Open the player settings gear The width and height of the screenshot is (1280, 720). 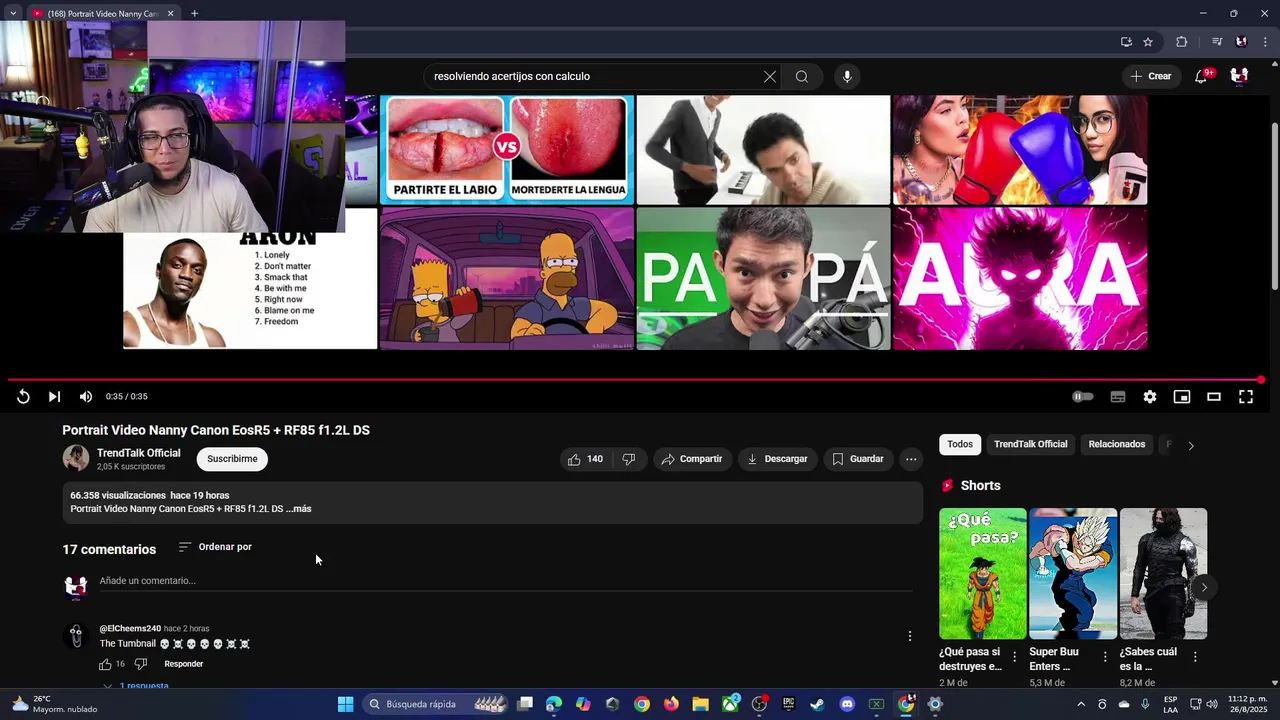[1150, 397]
